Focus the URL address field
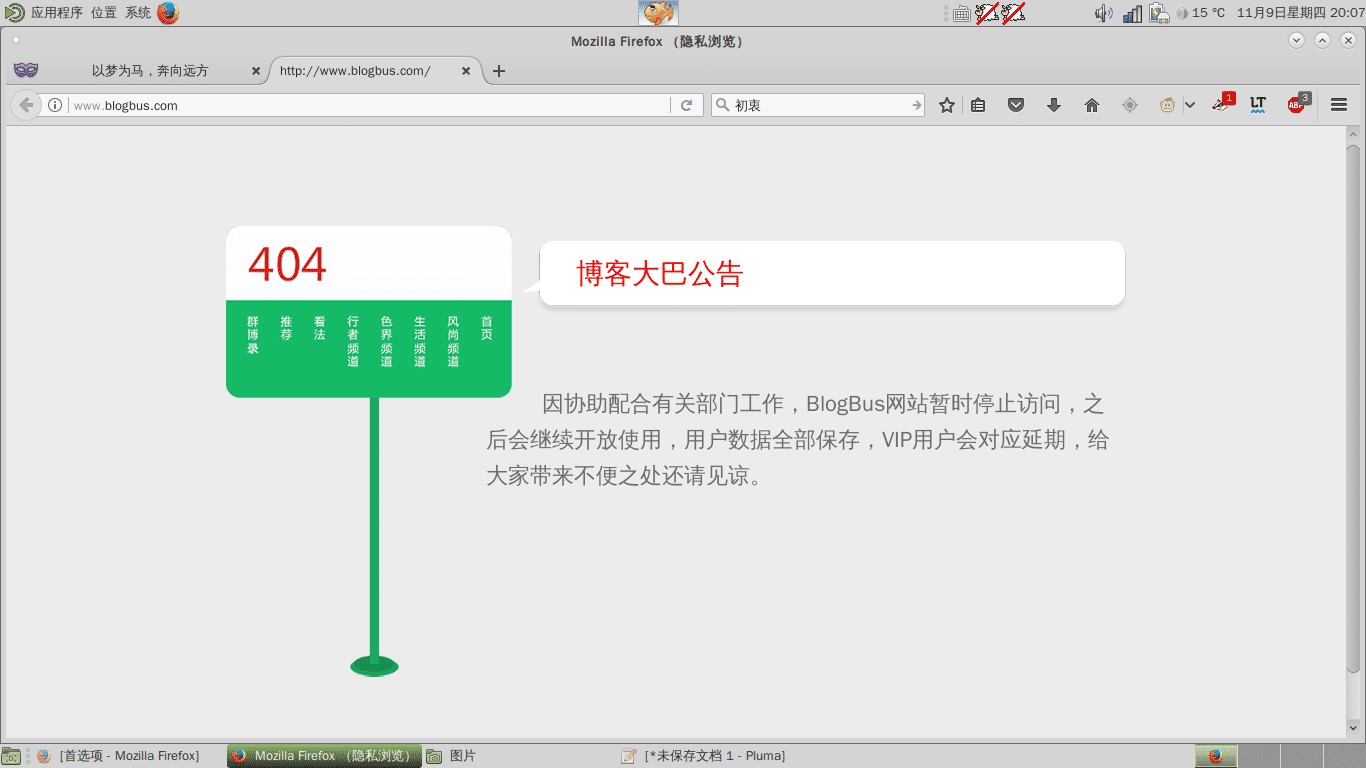 click(x=370, y=105)
